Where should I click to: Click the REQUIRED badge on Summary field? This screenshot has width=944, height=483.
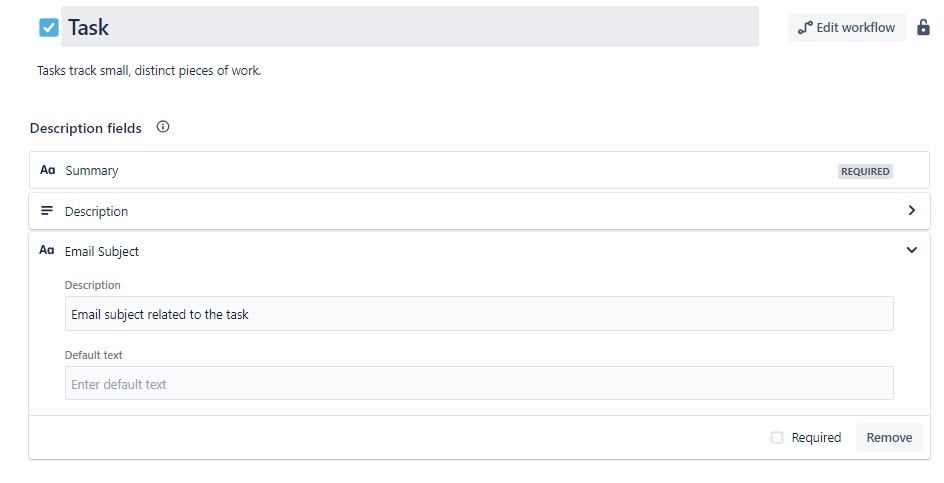(x=865, y=171)
